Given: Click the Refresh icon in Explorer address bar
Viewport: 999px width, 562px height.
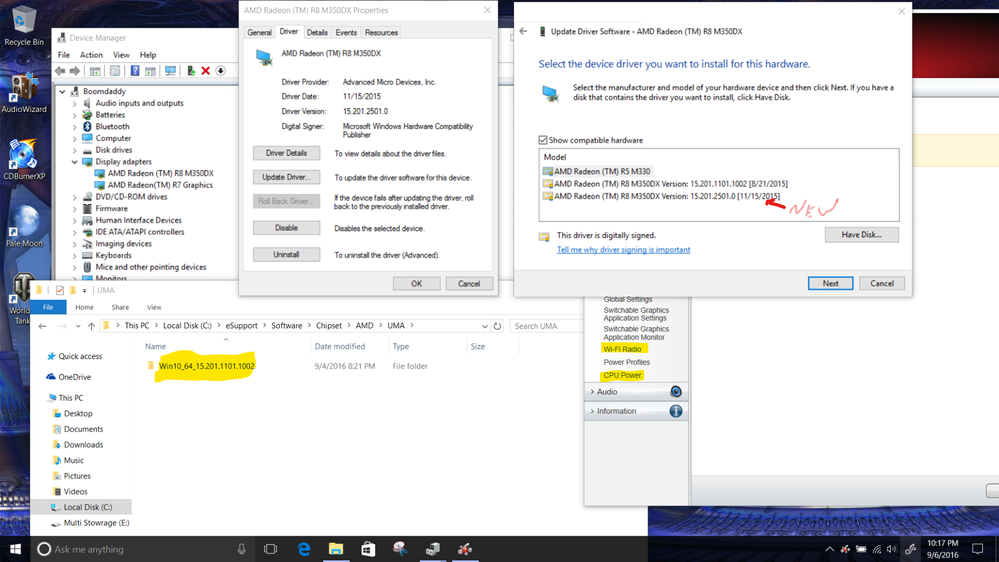Looking at the screenshot, I should pos(498,326).
